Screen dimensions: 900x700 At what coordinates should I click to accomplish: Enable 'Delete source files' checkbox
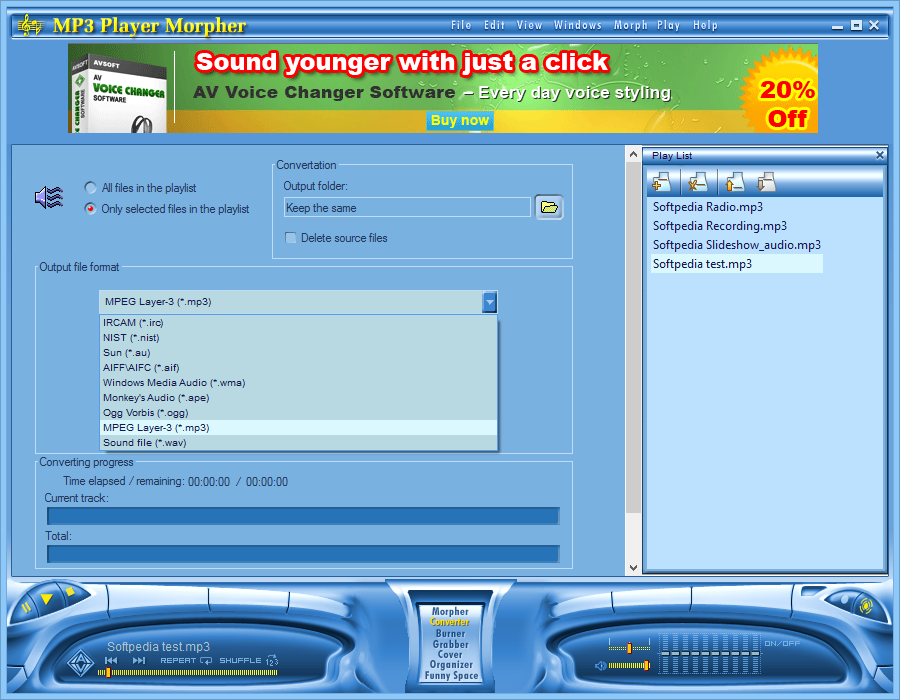(336, 238)
